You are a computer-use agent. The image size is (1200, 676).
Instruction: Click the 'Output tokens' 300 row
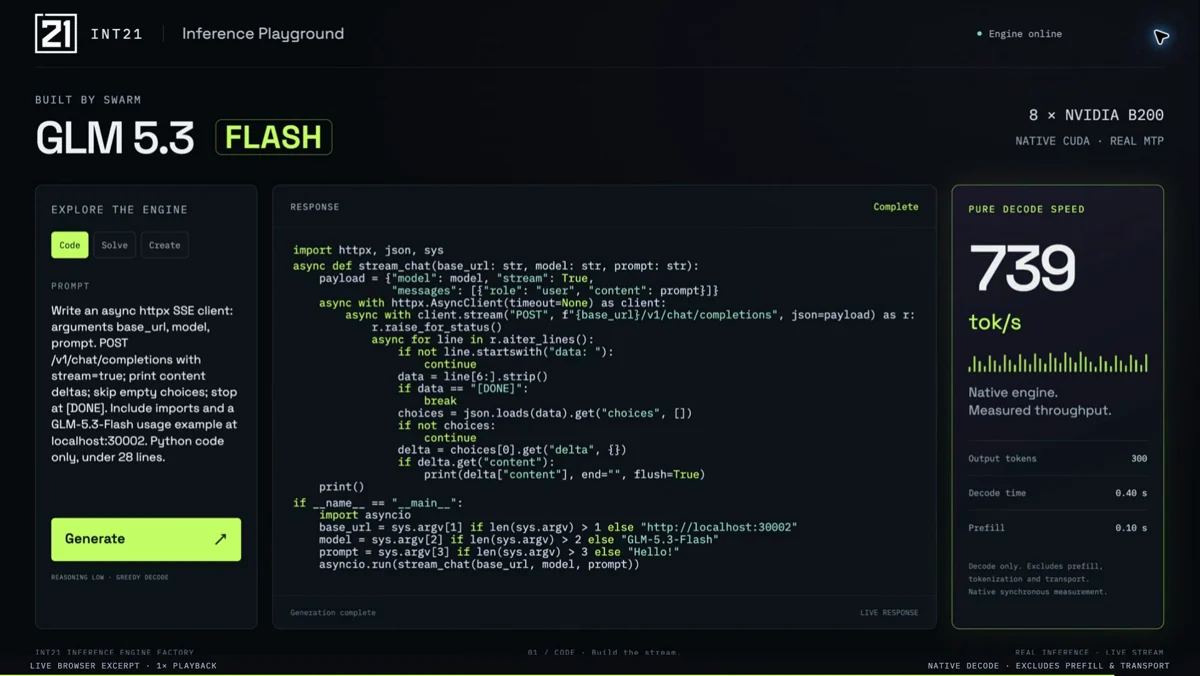click(1058, 458)
